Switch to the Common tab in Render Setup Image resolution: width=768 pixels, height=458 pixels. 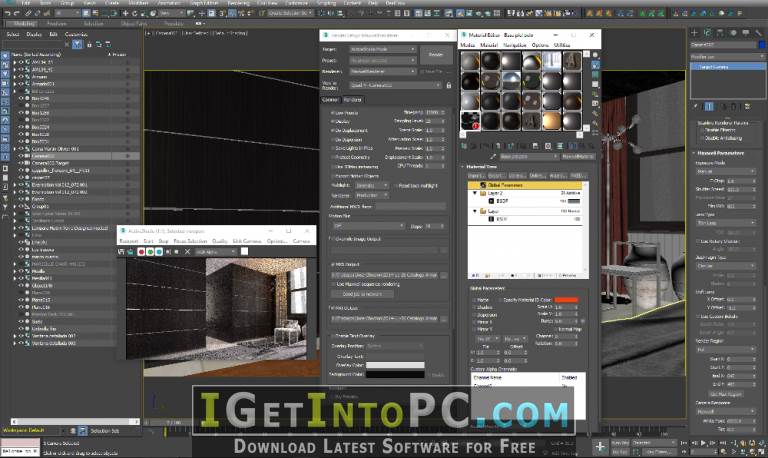pyautogui.click(x=330, y=99)
